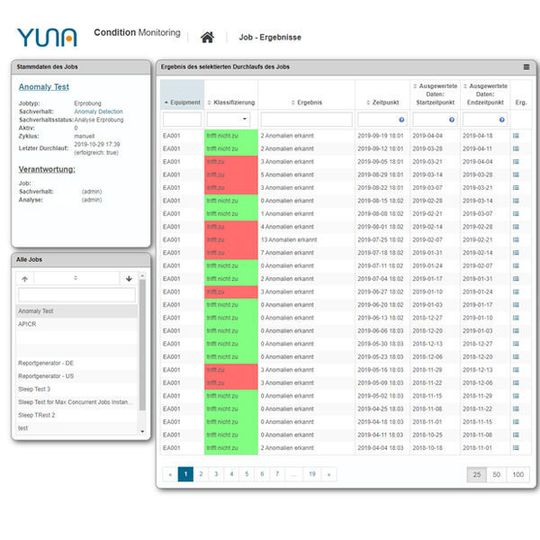540x540 pixels.
Task: Open result details for the 2019-05-16 row
Action: [x=516, y=370]
